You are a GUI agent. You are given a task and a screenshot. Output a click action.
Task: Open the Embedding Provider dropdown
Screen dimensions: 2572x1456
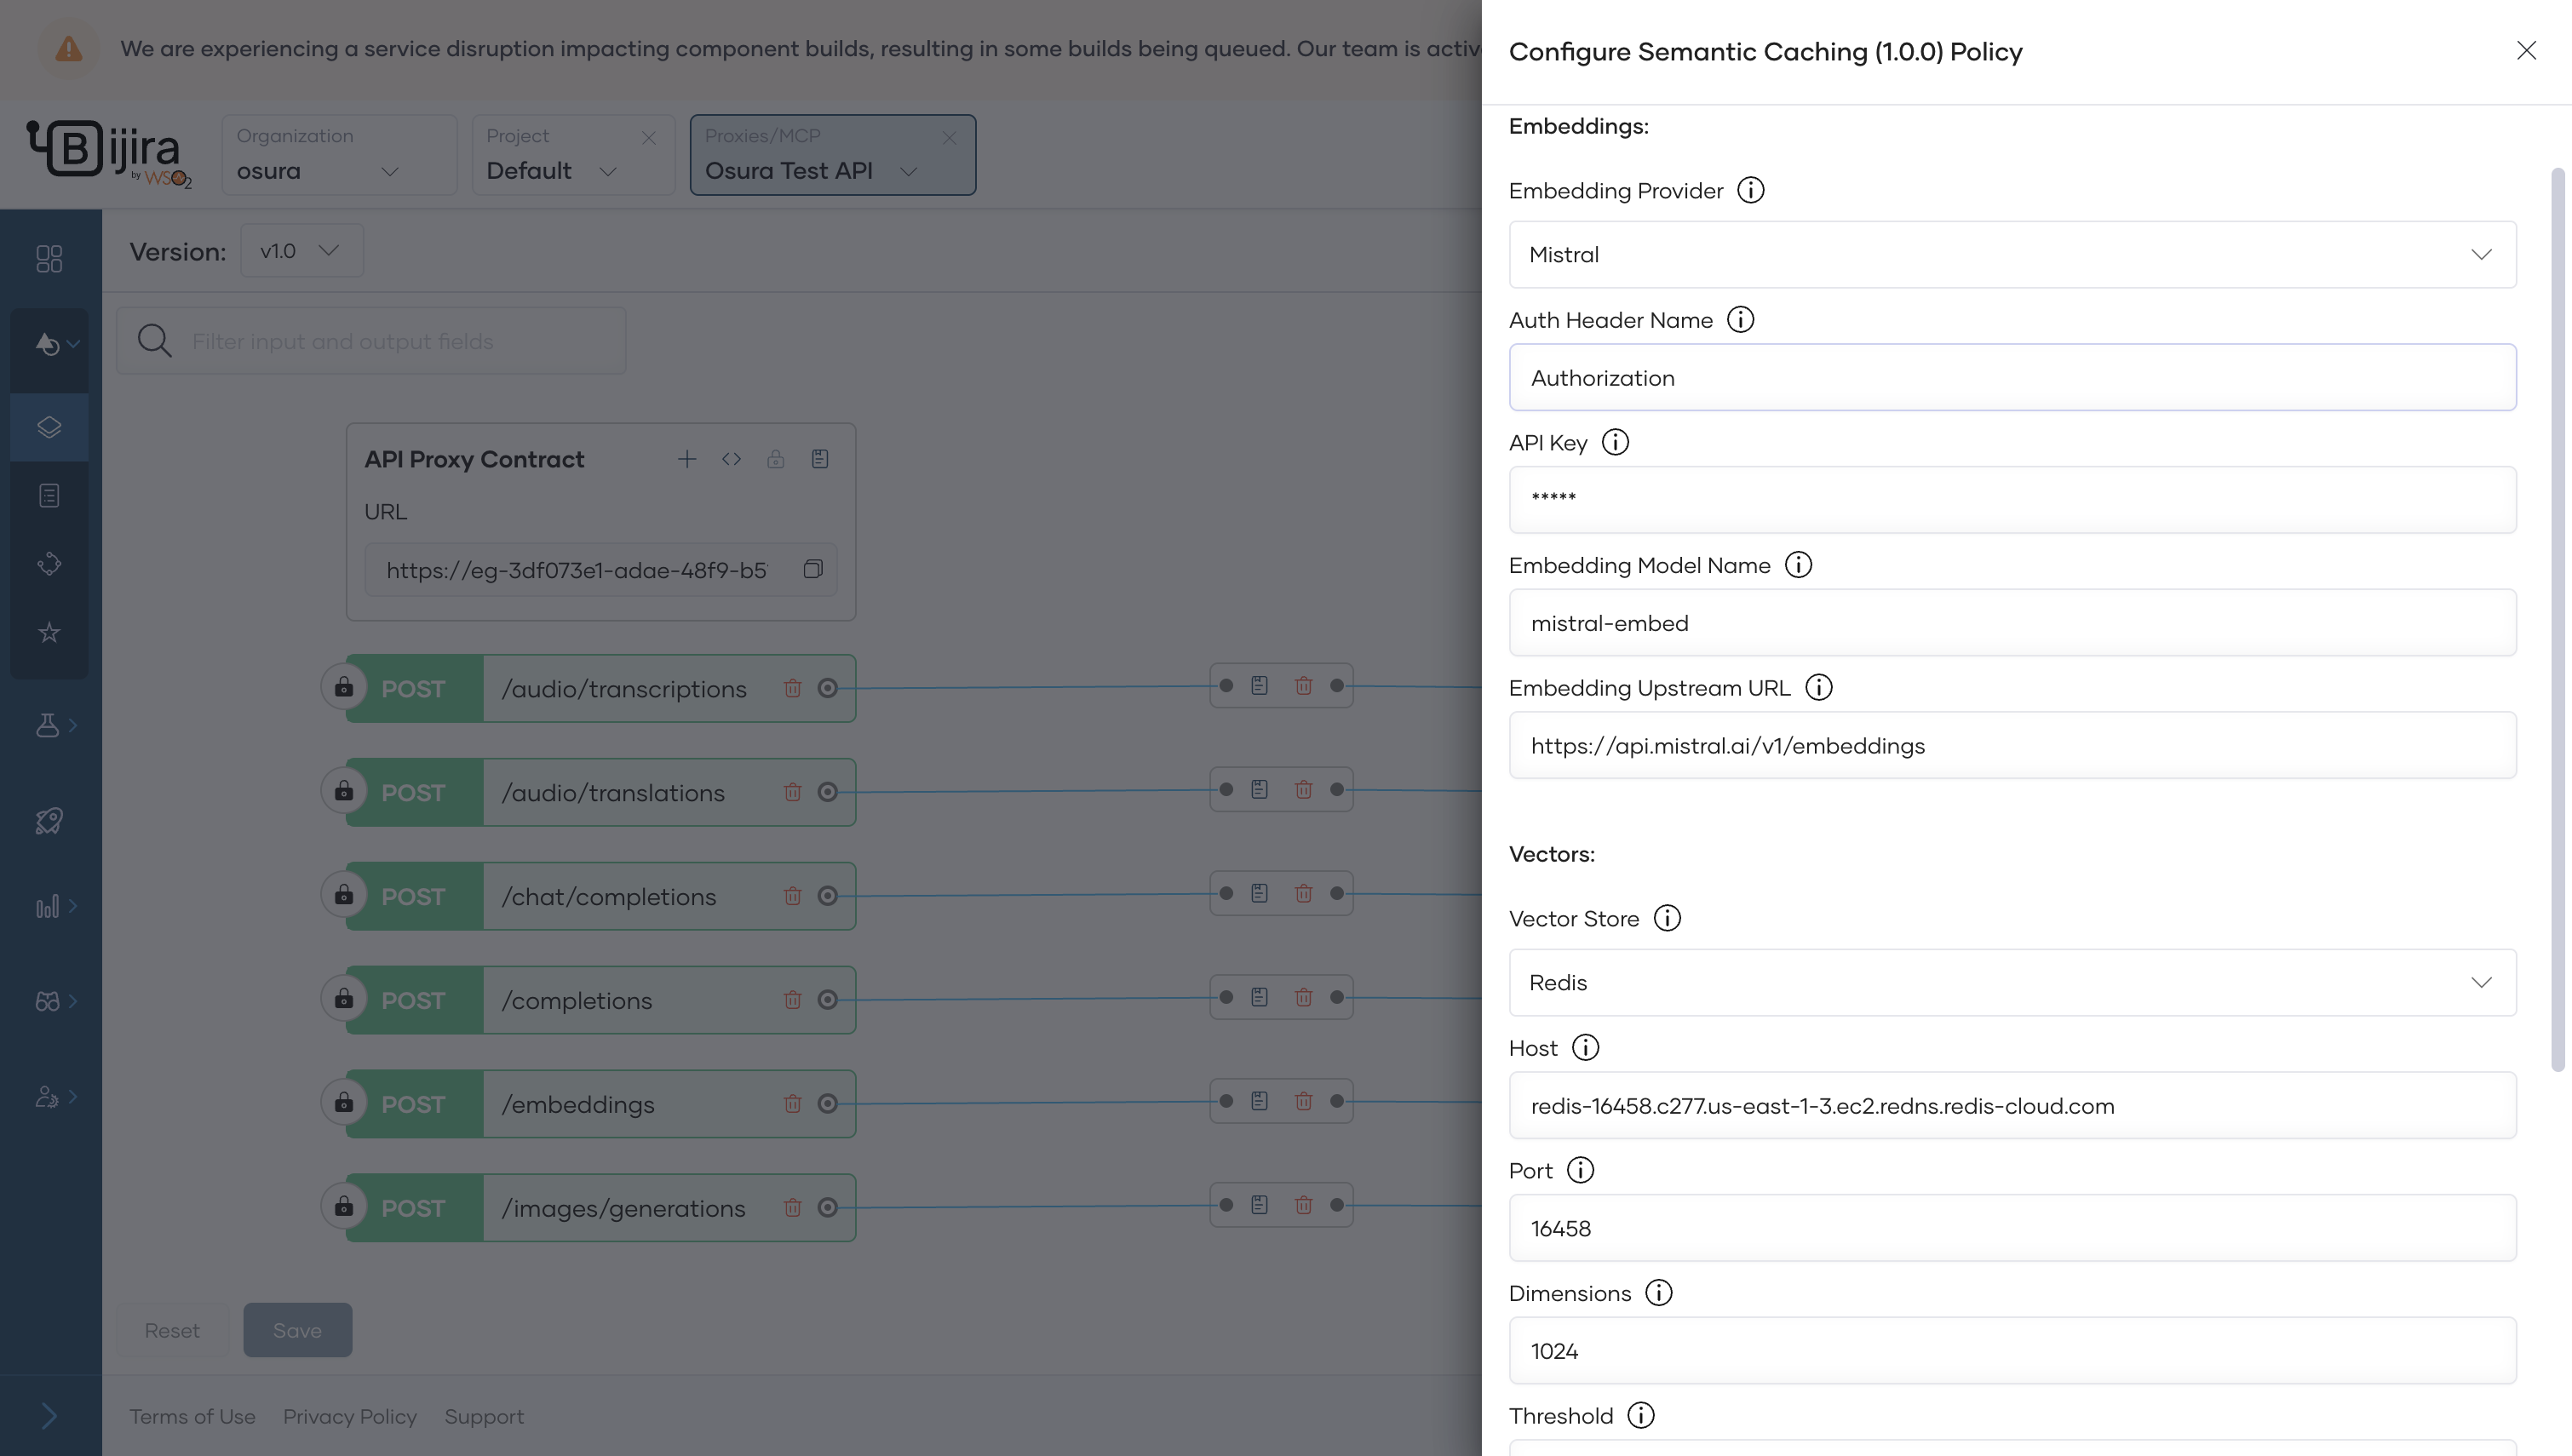click(x=2011, y=255)
